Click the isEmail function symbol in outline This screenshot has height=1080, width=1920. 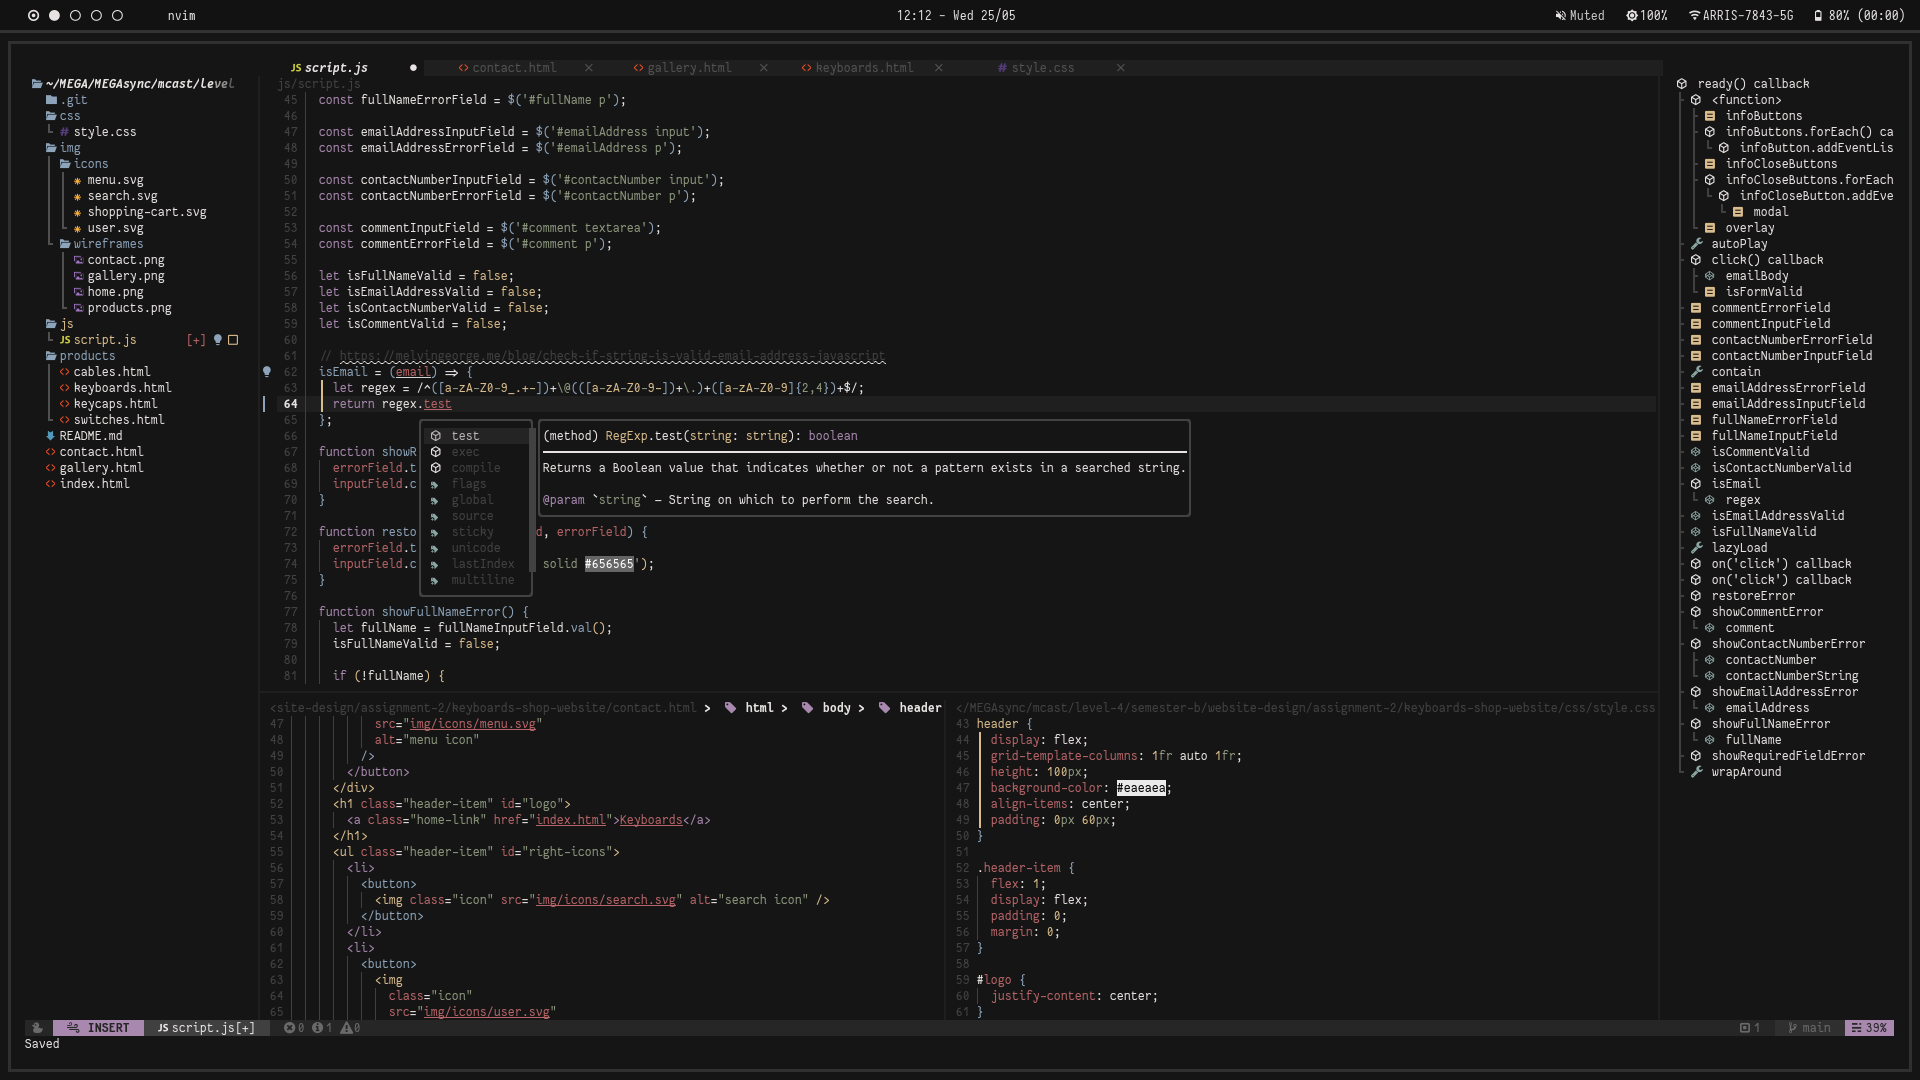[x=1735, y=484]
